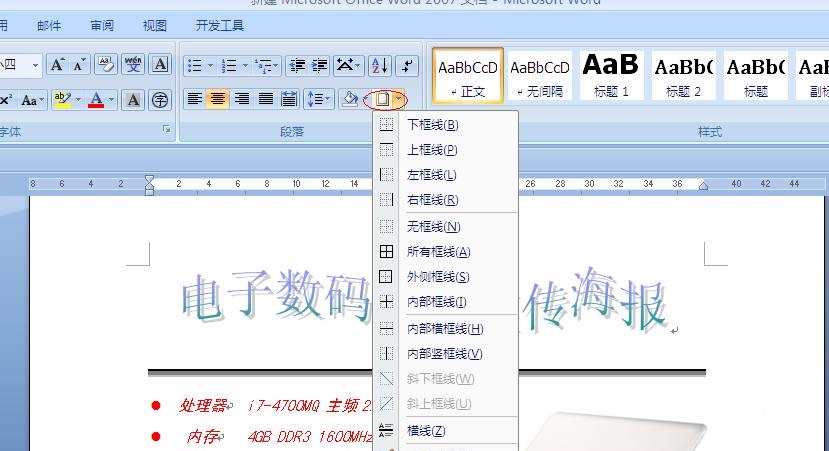Image resolution: width=829 pixels, height=451 pixels.
Task: Open the Font dialog launcher
Action: coord(167,129)
